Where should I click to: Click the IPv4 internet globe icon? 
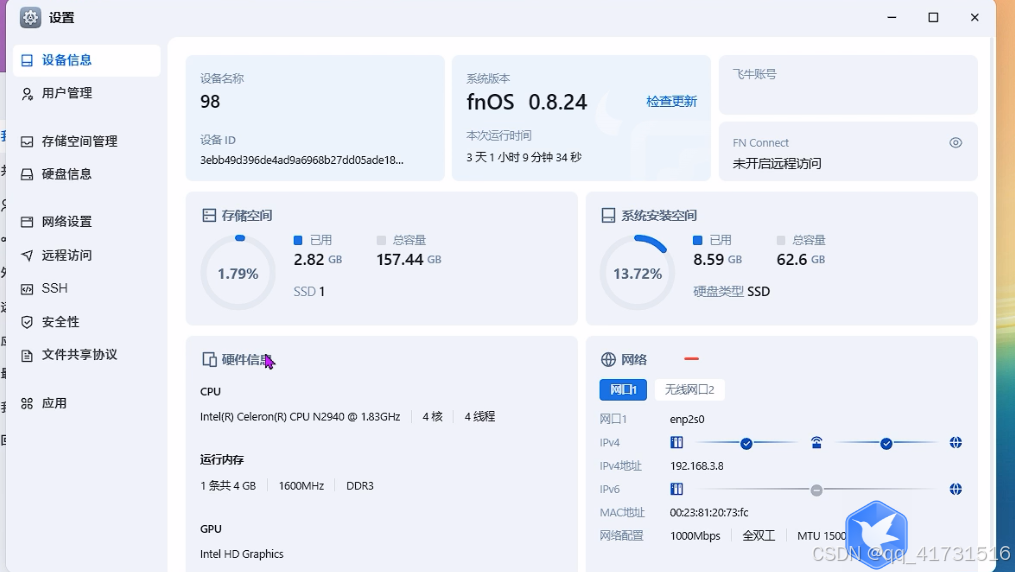pos(955,443)
